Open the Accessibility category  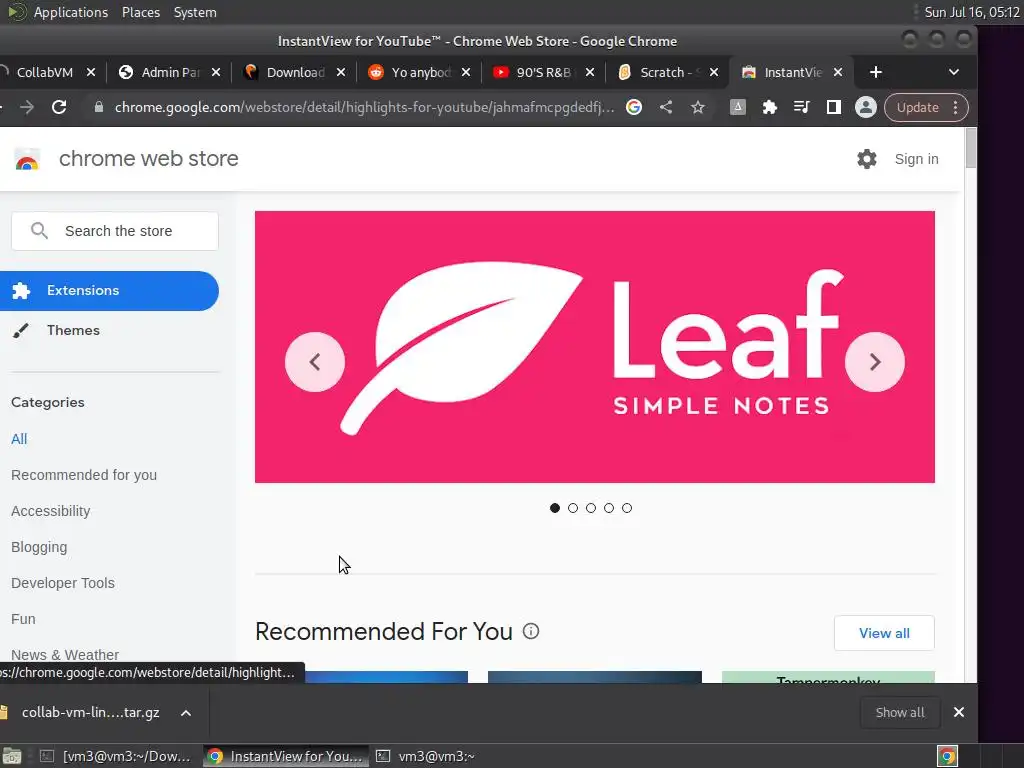[50, 511]
